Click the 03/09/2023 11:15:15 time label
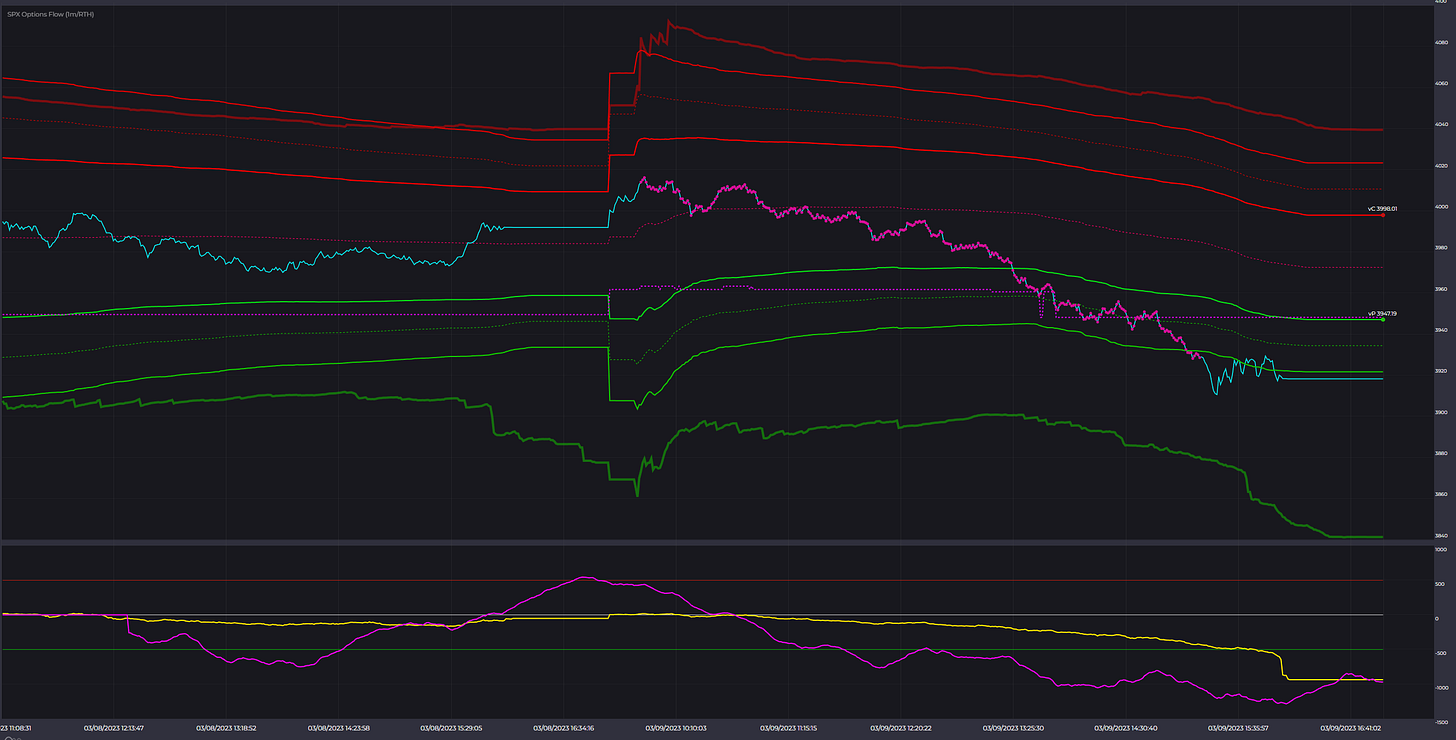 pyautogui.click(x=789, y=728)
